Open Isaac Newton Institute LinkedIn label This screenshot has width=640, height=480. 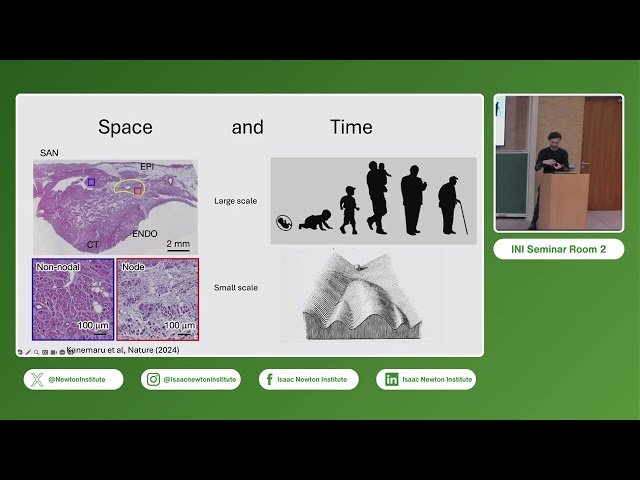coord(436,380)
